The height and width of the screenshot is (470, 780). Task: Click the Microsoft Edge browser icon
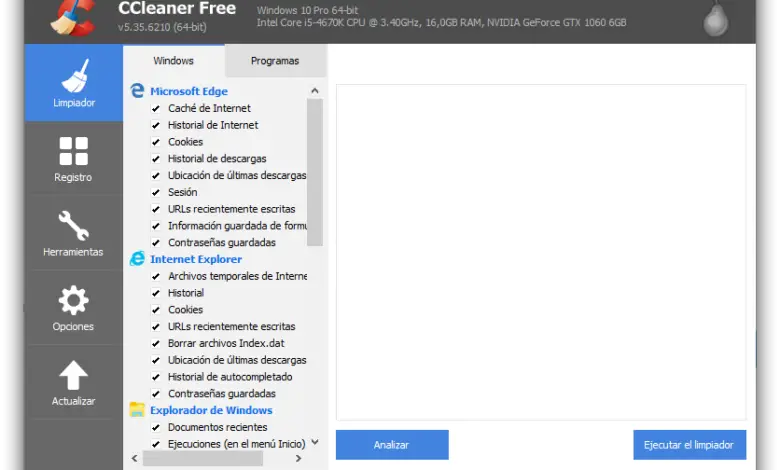pyautogui.click(x=137, y=91)
